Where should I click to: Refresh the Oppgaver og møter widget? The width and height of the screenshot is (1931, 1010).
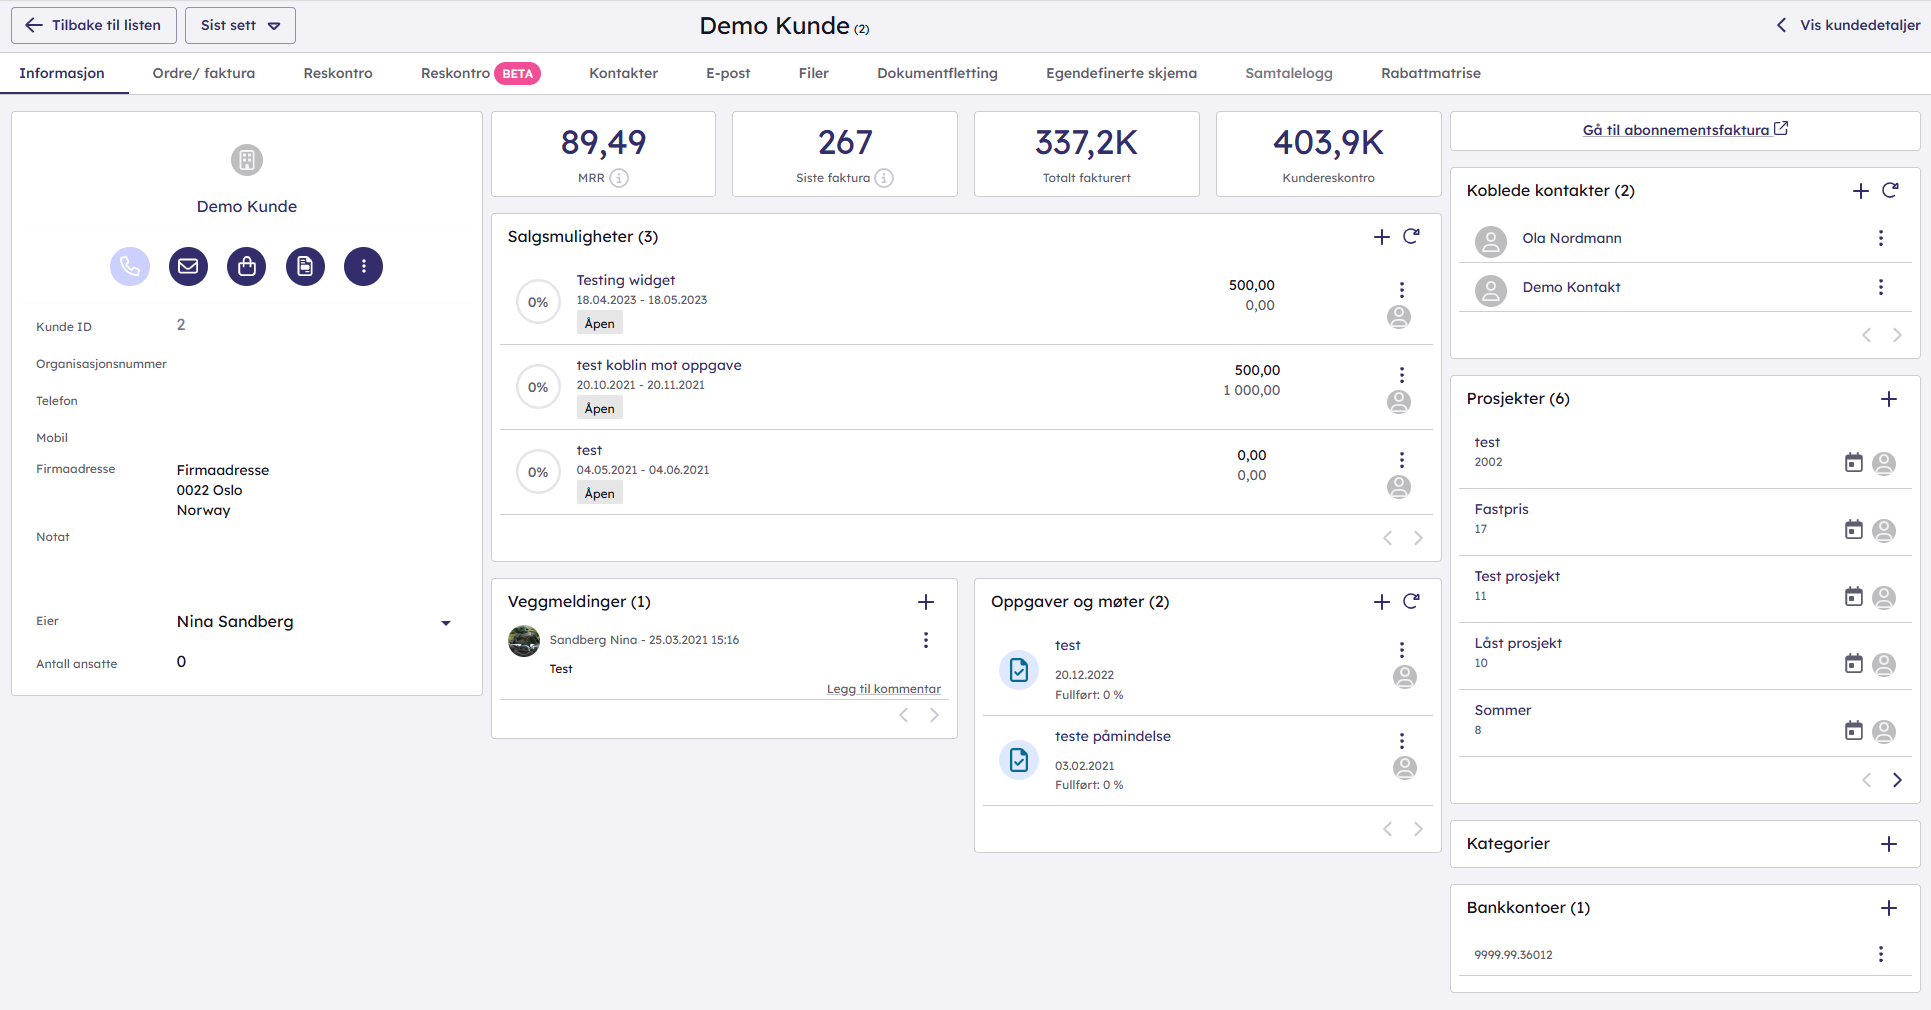click(1411, 602)
